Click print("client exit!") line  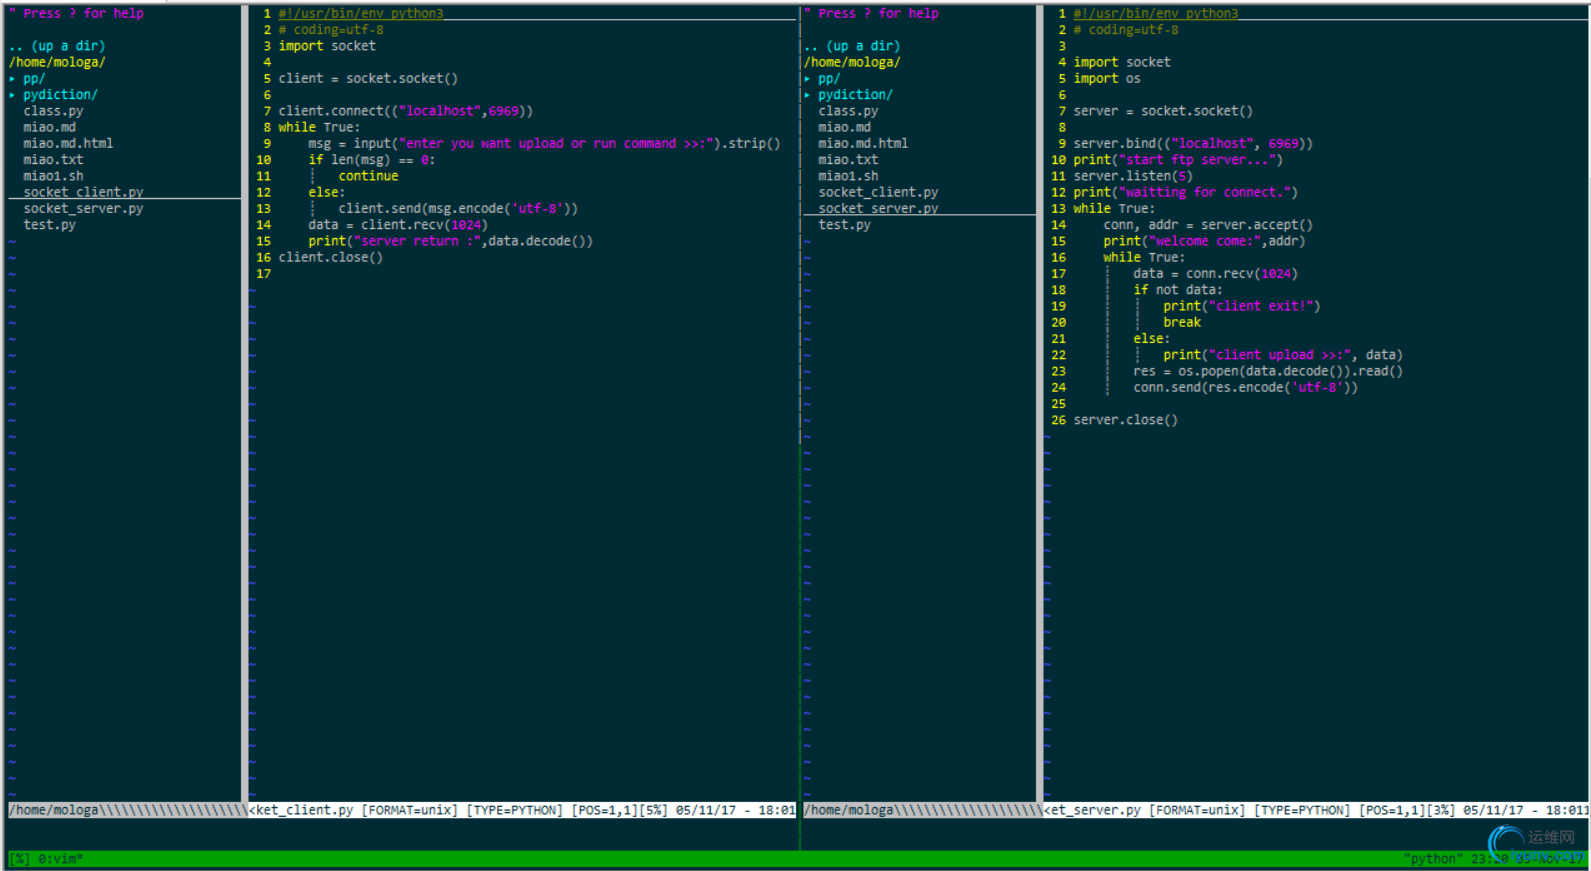pos(1241,306)
